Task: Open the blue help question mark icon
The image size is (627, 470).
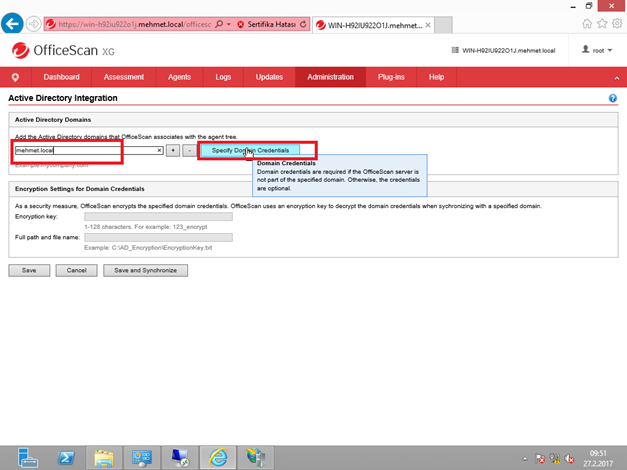Action: pyautogui.click(x=613, y=98)
